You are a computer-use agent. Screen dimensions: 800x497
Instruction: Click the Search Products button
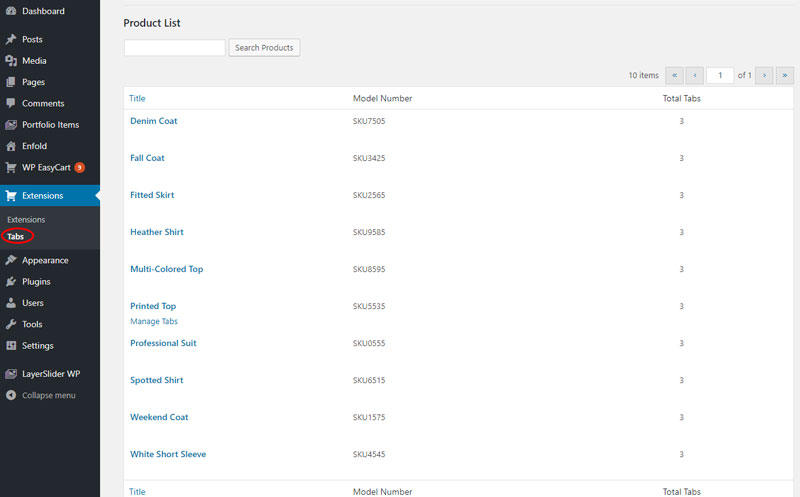pos(264,47)
